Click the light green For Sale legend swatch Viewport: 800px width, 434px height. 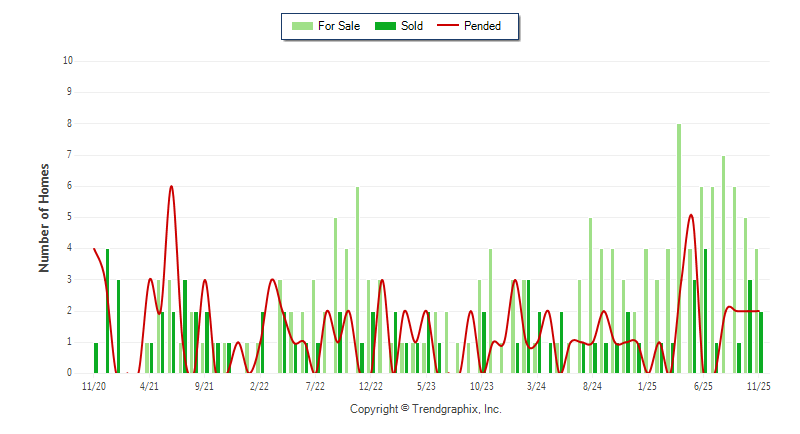pyautogui.click(x=300, y=26)
